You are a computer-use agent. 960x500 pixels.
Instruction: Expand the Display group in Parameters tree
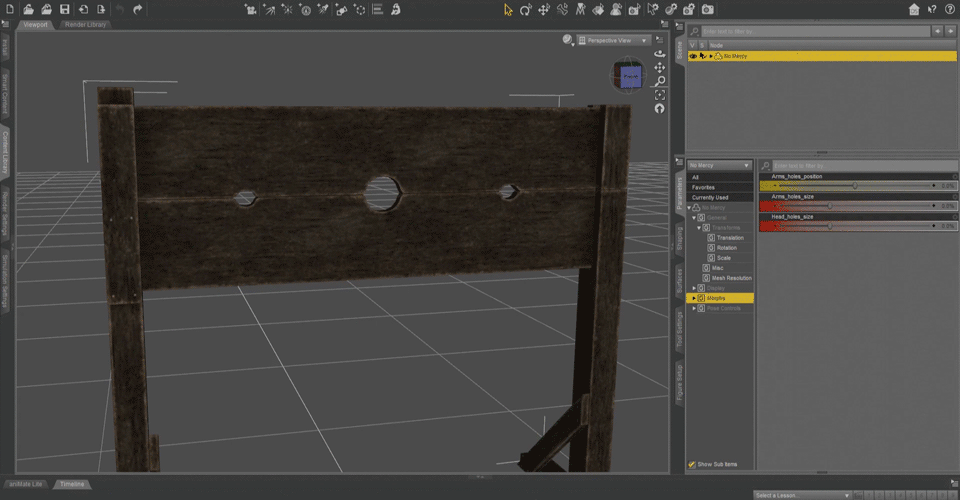coord(694,288)
